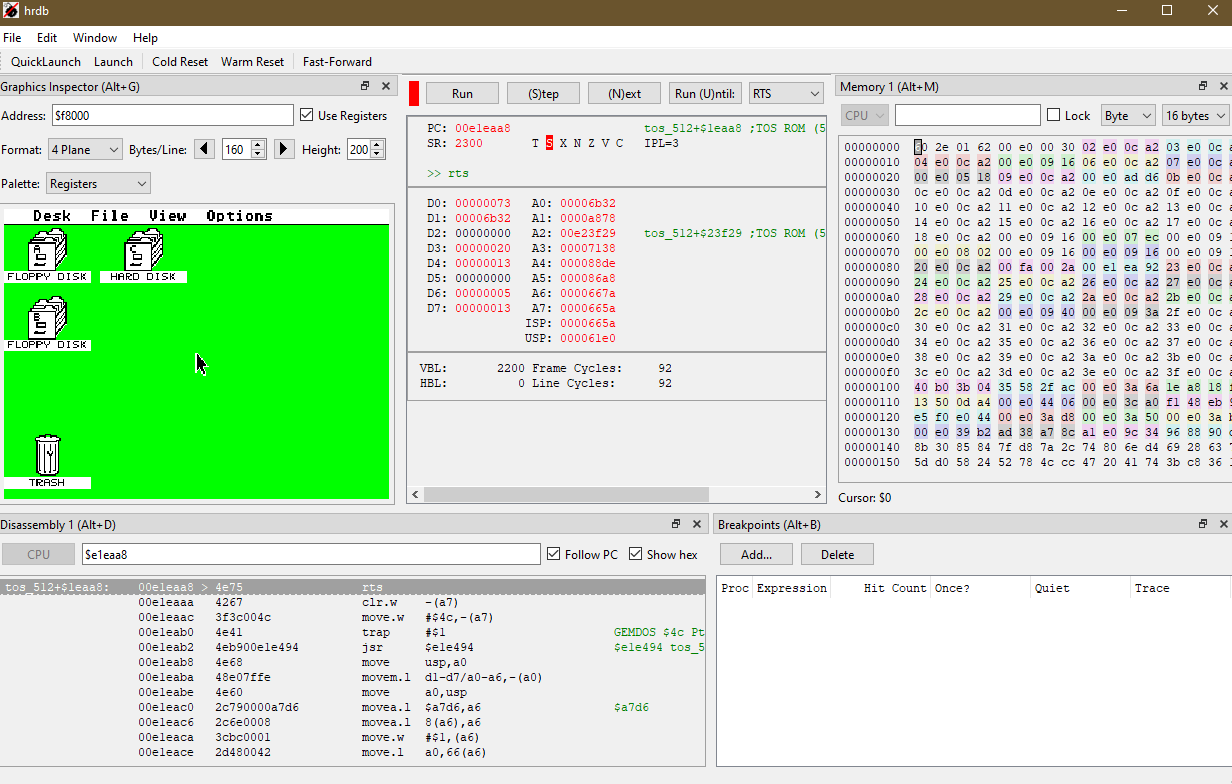Open the Window menu

[95, 38]
